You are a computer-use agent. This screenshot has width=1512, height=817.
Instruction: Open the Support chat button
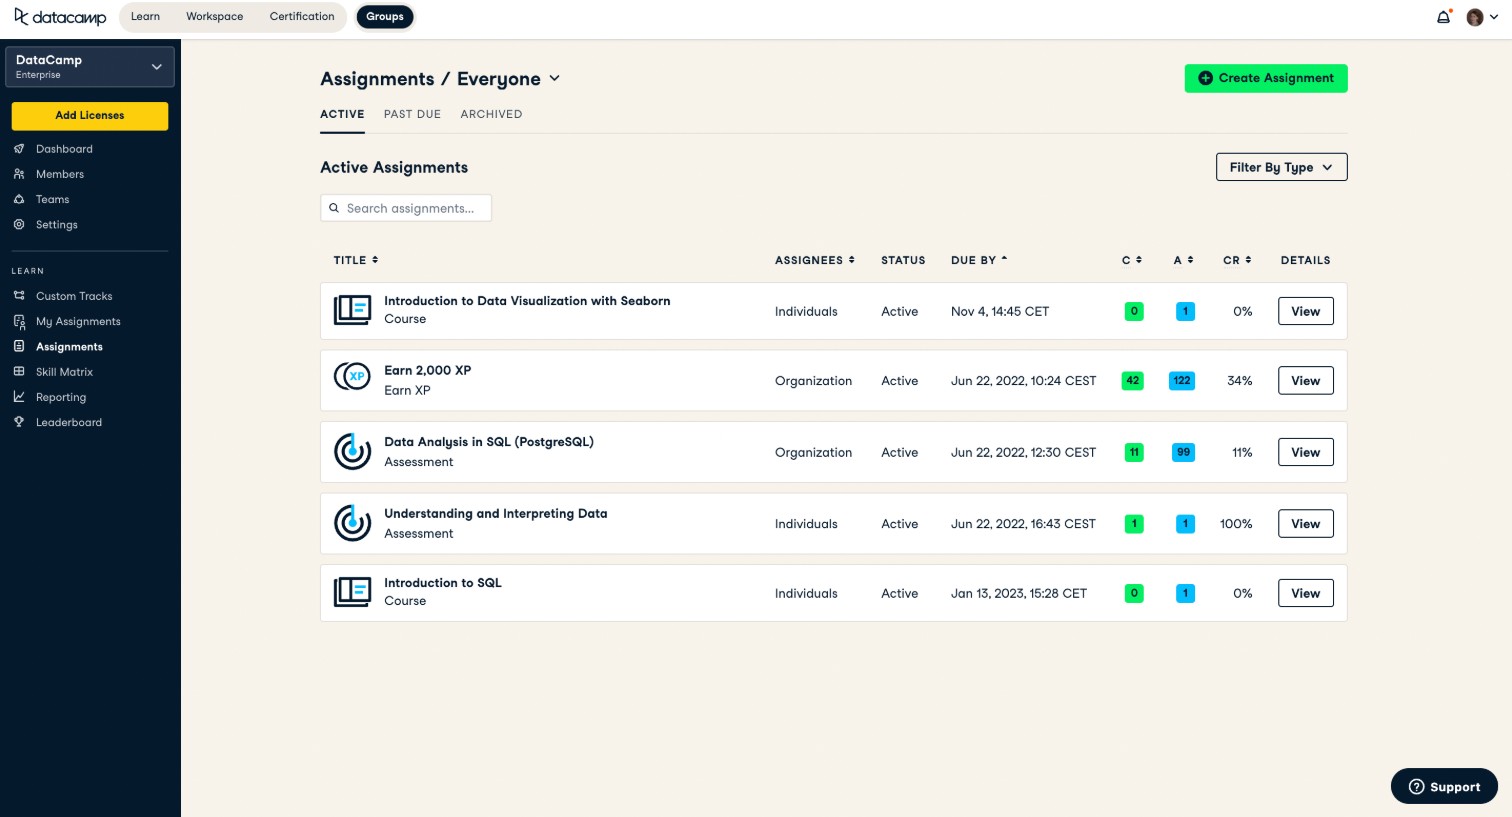[x=1444, y=787]
